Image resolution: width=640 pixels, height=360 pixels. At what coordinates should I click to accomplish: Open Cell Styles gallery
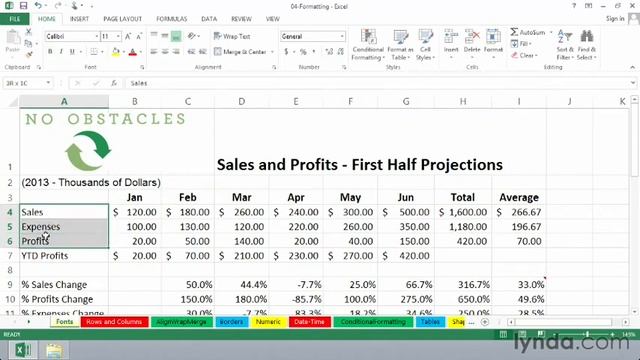pos(425,44)
